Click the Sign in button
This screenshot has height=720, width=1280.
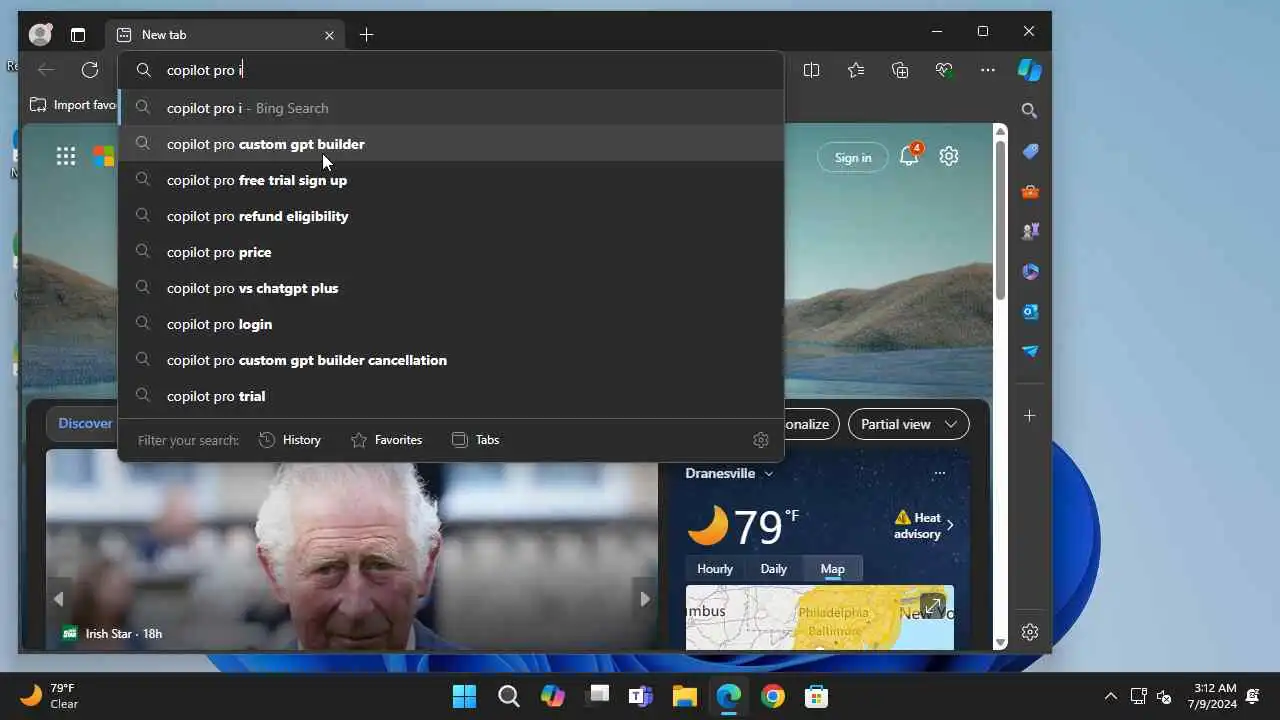coord(853,157)
